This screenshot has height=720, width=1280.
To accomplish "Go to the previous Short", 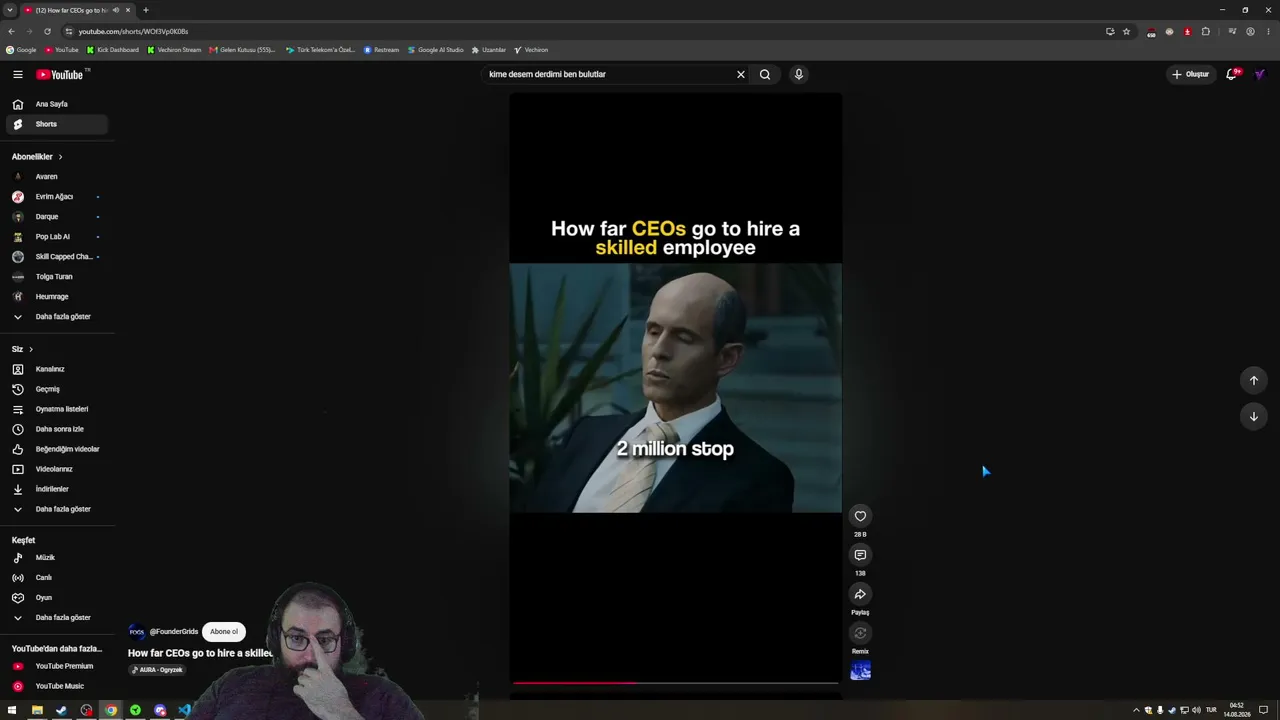I will coord(1253,380).
